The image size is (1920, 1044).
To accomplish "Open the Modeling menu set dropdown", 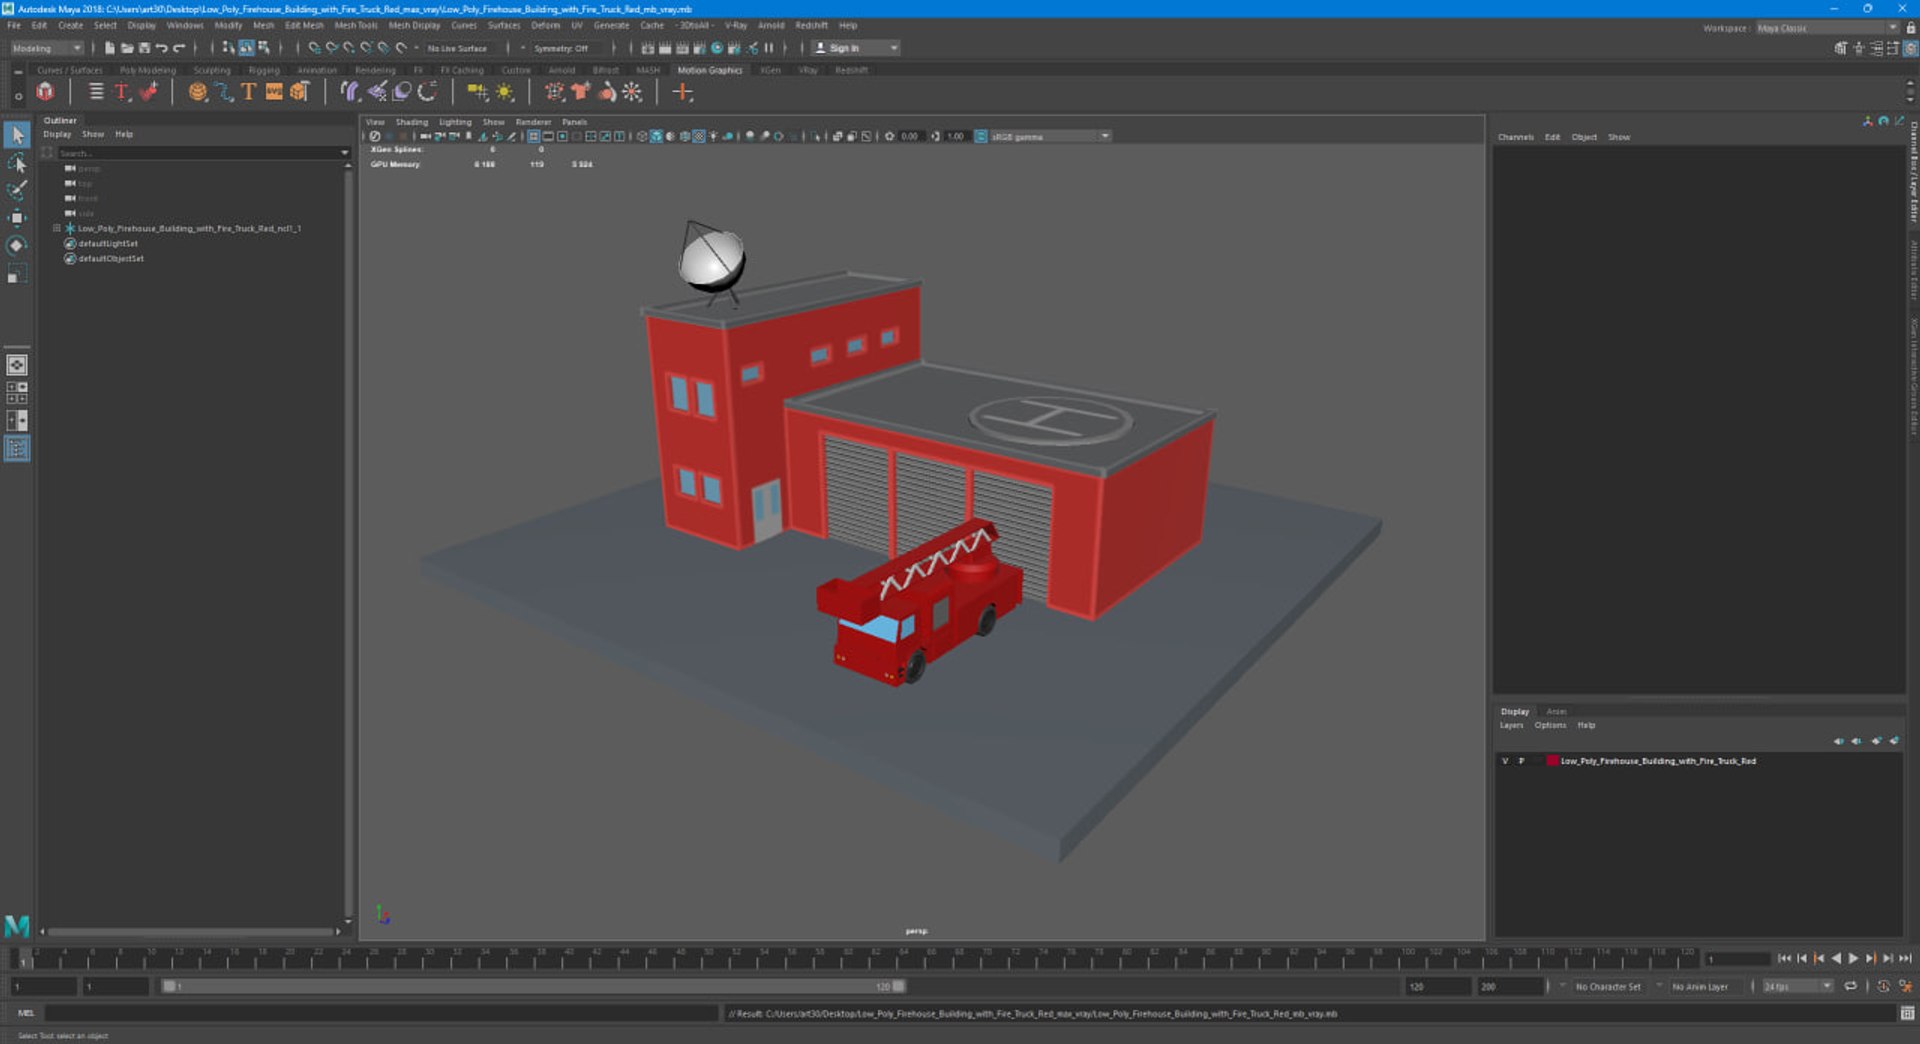I will [x=46, y=48].
